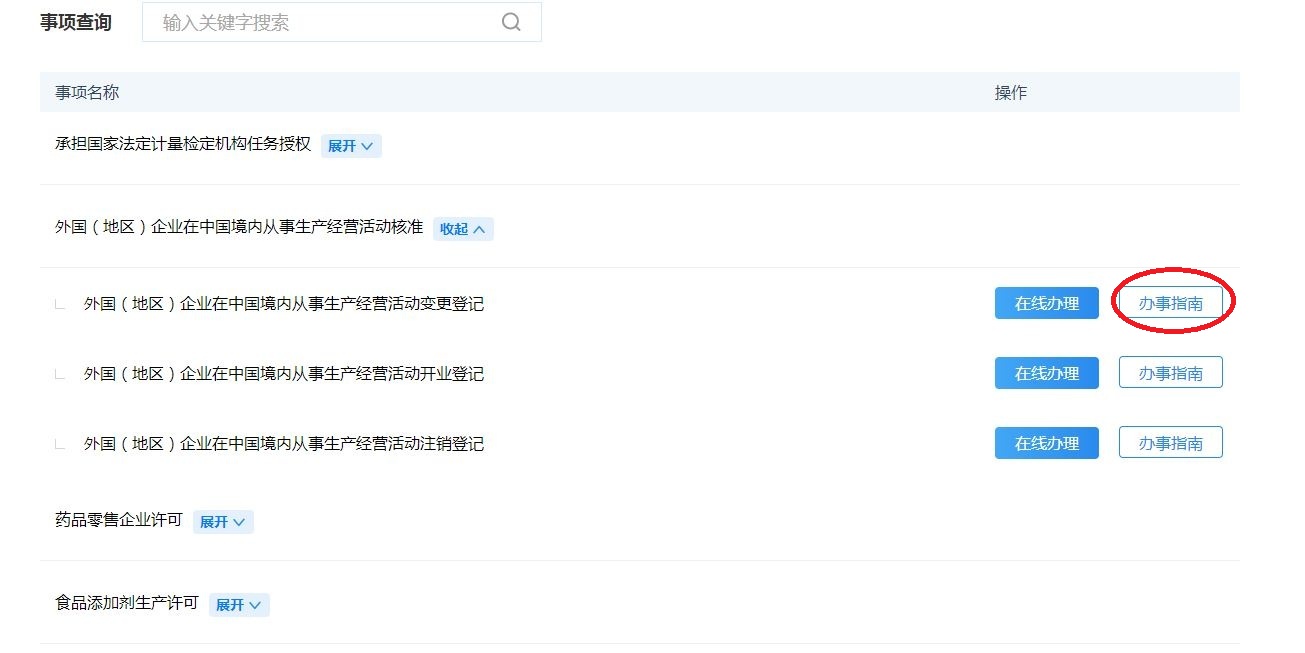Collapse 外国（地区）企业 group with 收起
This screenshot has height=653, width=1305.
462,229
